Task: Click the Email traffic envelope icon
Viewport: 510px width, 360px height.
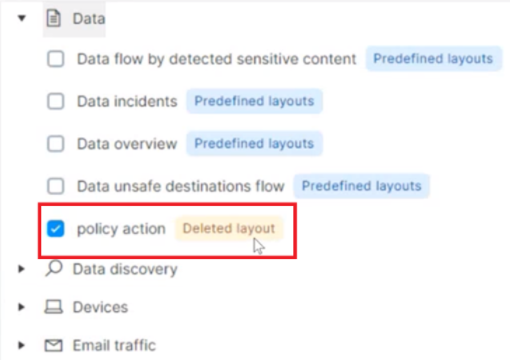Action: coord(54,345)
